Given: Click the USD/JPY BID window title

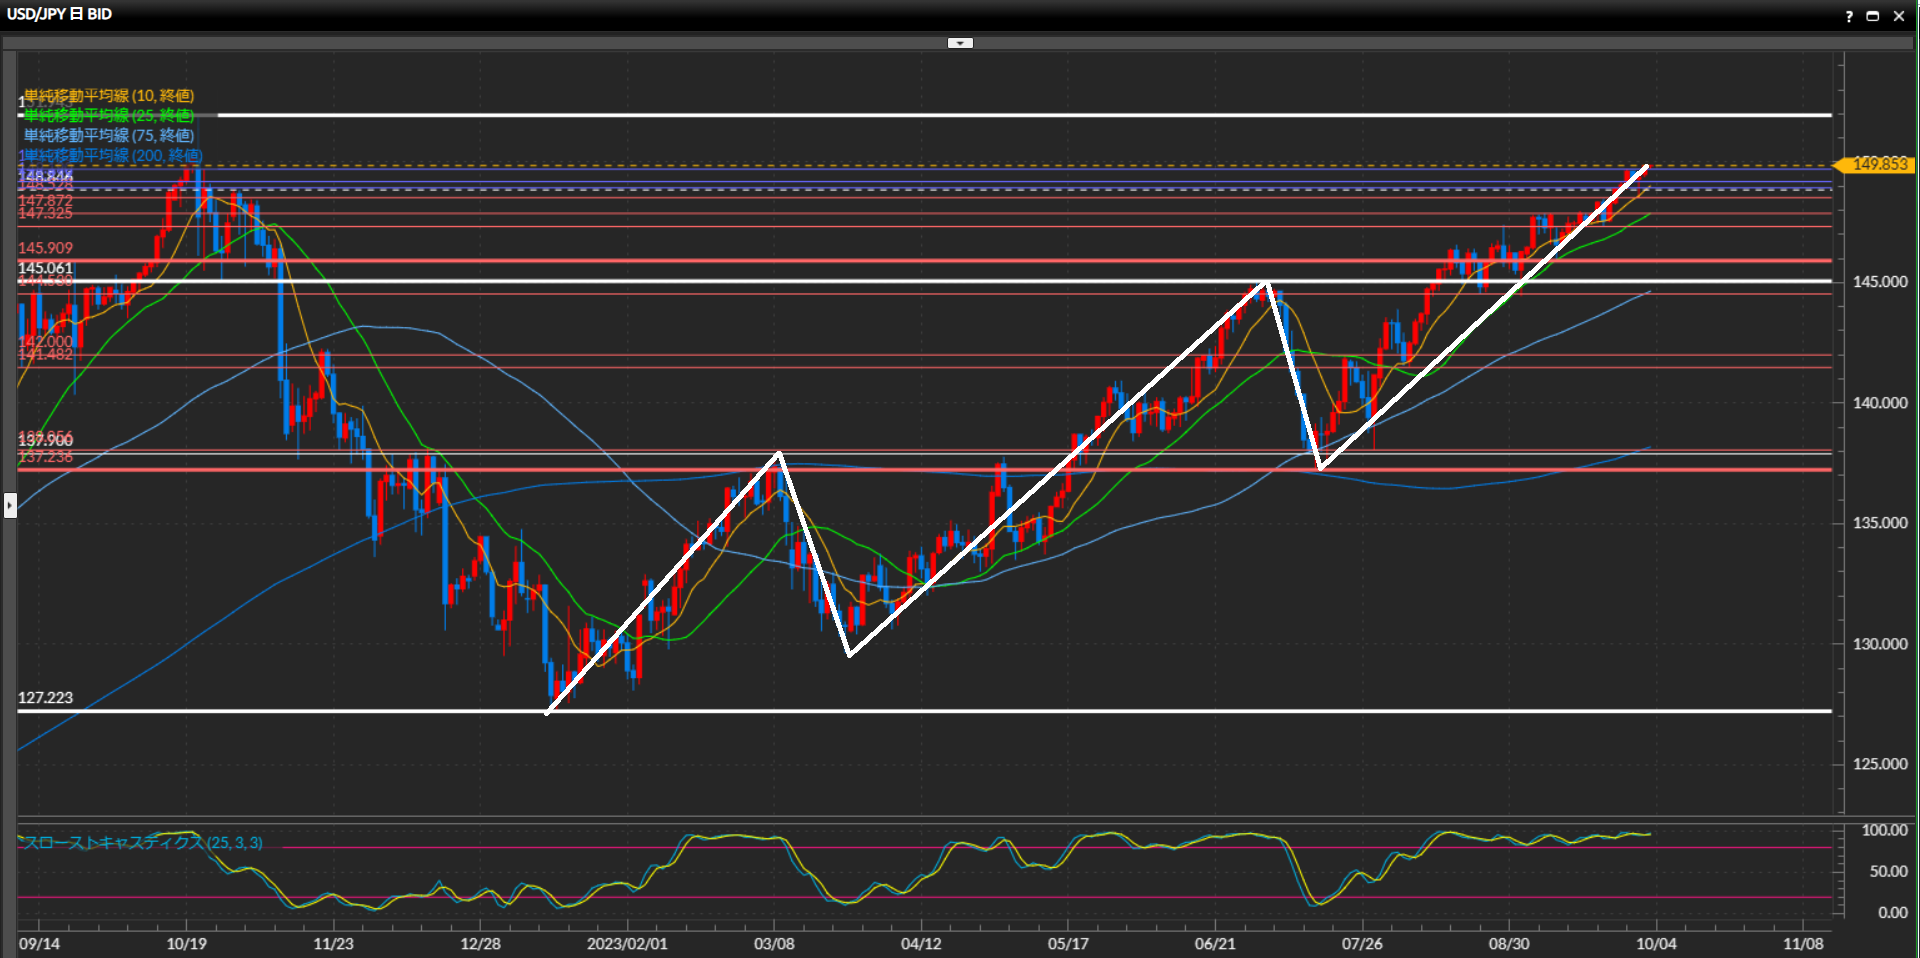Looking at the screenshot, I should click(59, 14).
